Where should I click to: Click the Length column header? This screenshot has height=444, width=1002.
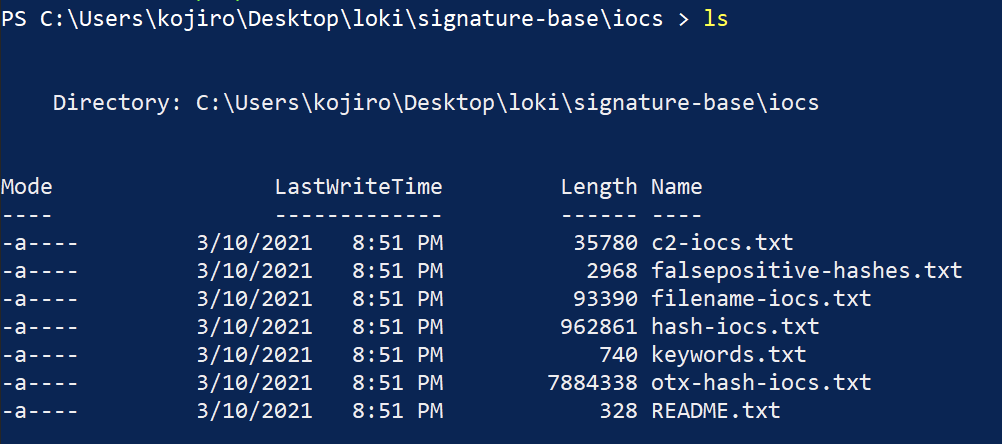point(598,186)
